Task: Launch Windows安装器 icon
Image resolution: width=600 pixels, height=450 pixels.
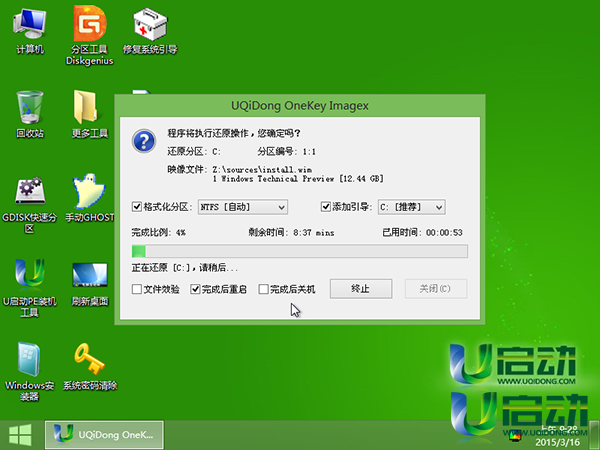Action: (x=29, y=371)
